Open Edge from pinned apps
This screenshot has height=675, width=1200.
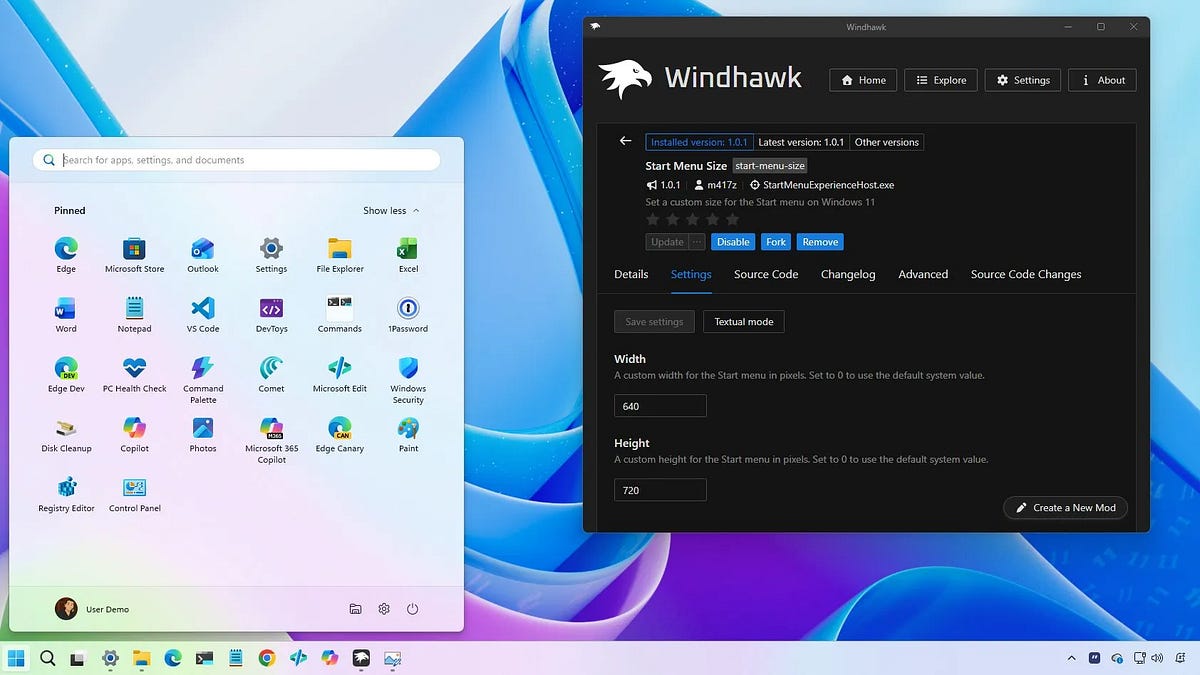click(66, 255)
